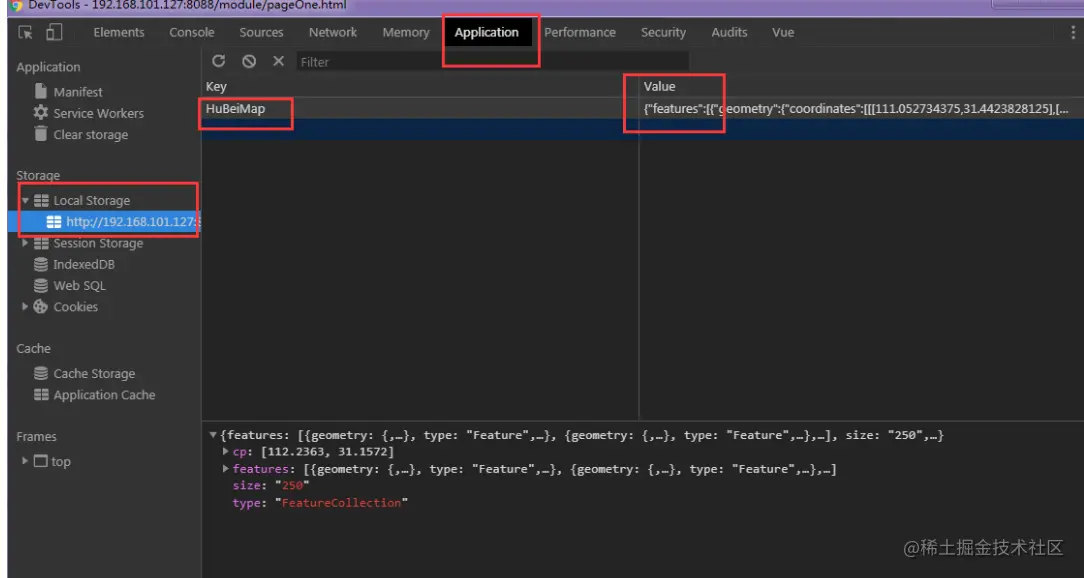Screen dimensions: 1084x578
Task: Open Web SQL in sidebar
Action: [x=80, y=286]
